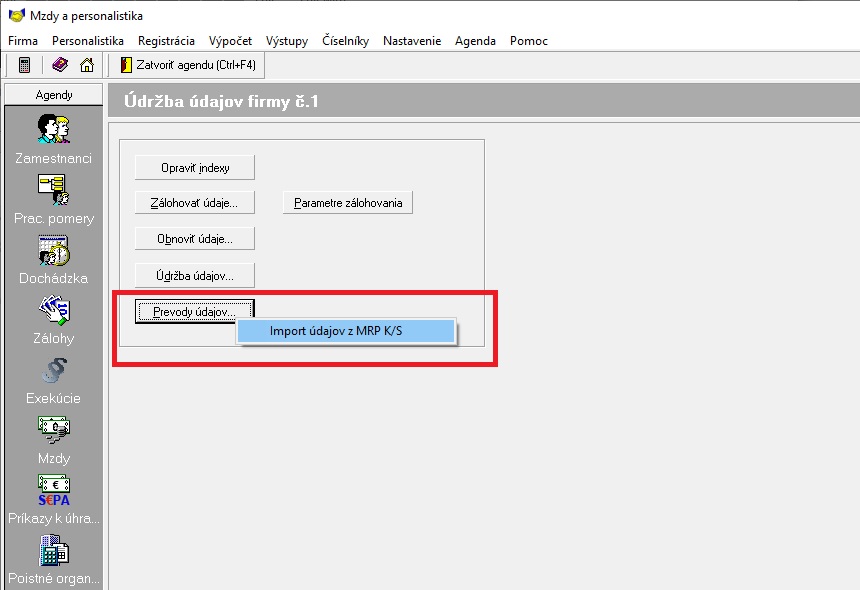Open the Agenda menu
Viewport: 860px width, 590px height.
(x=475, y=41)
